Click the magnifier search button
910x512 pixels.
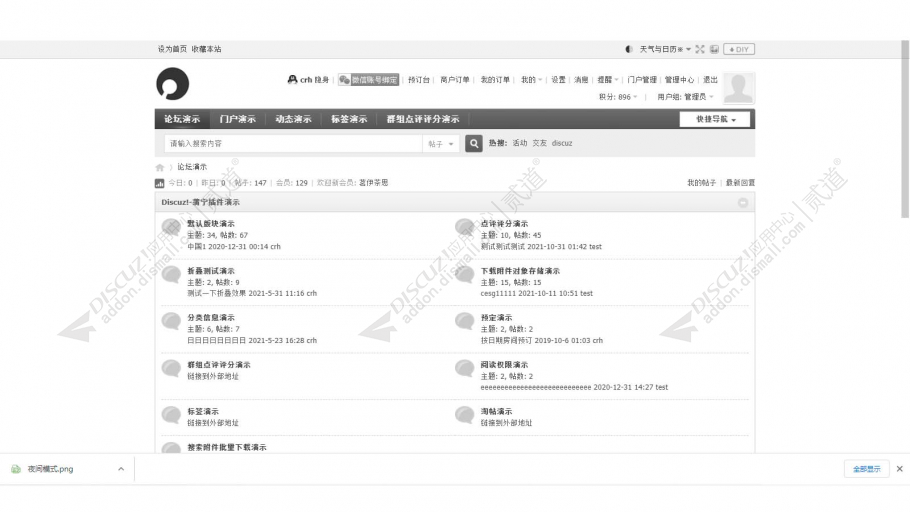pos(474,143)
